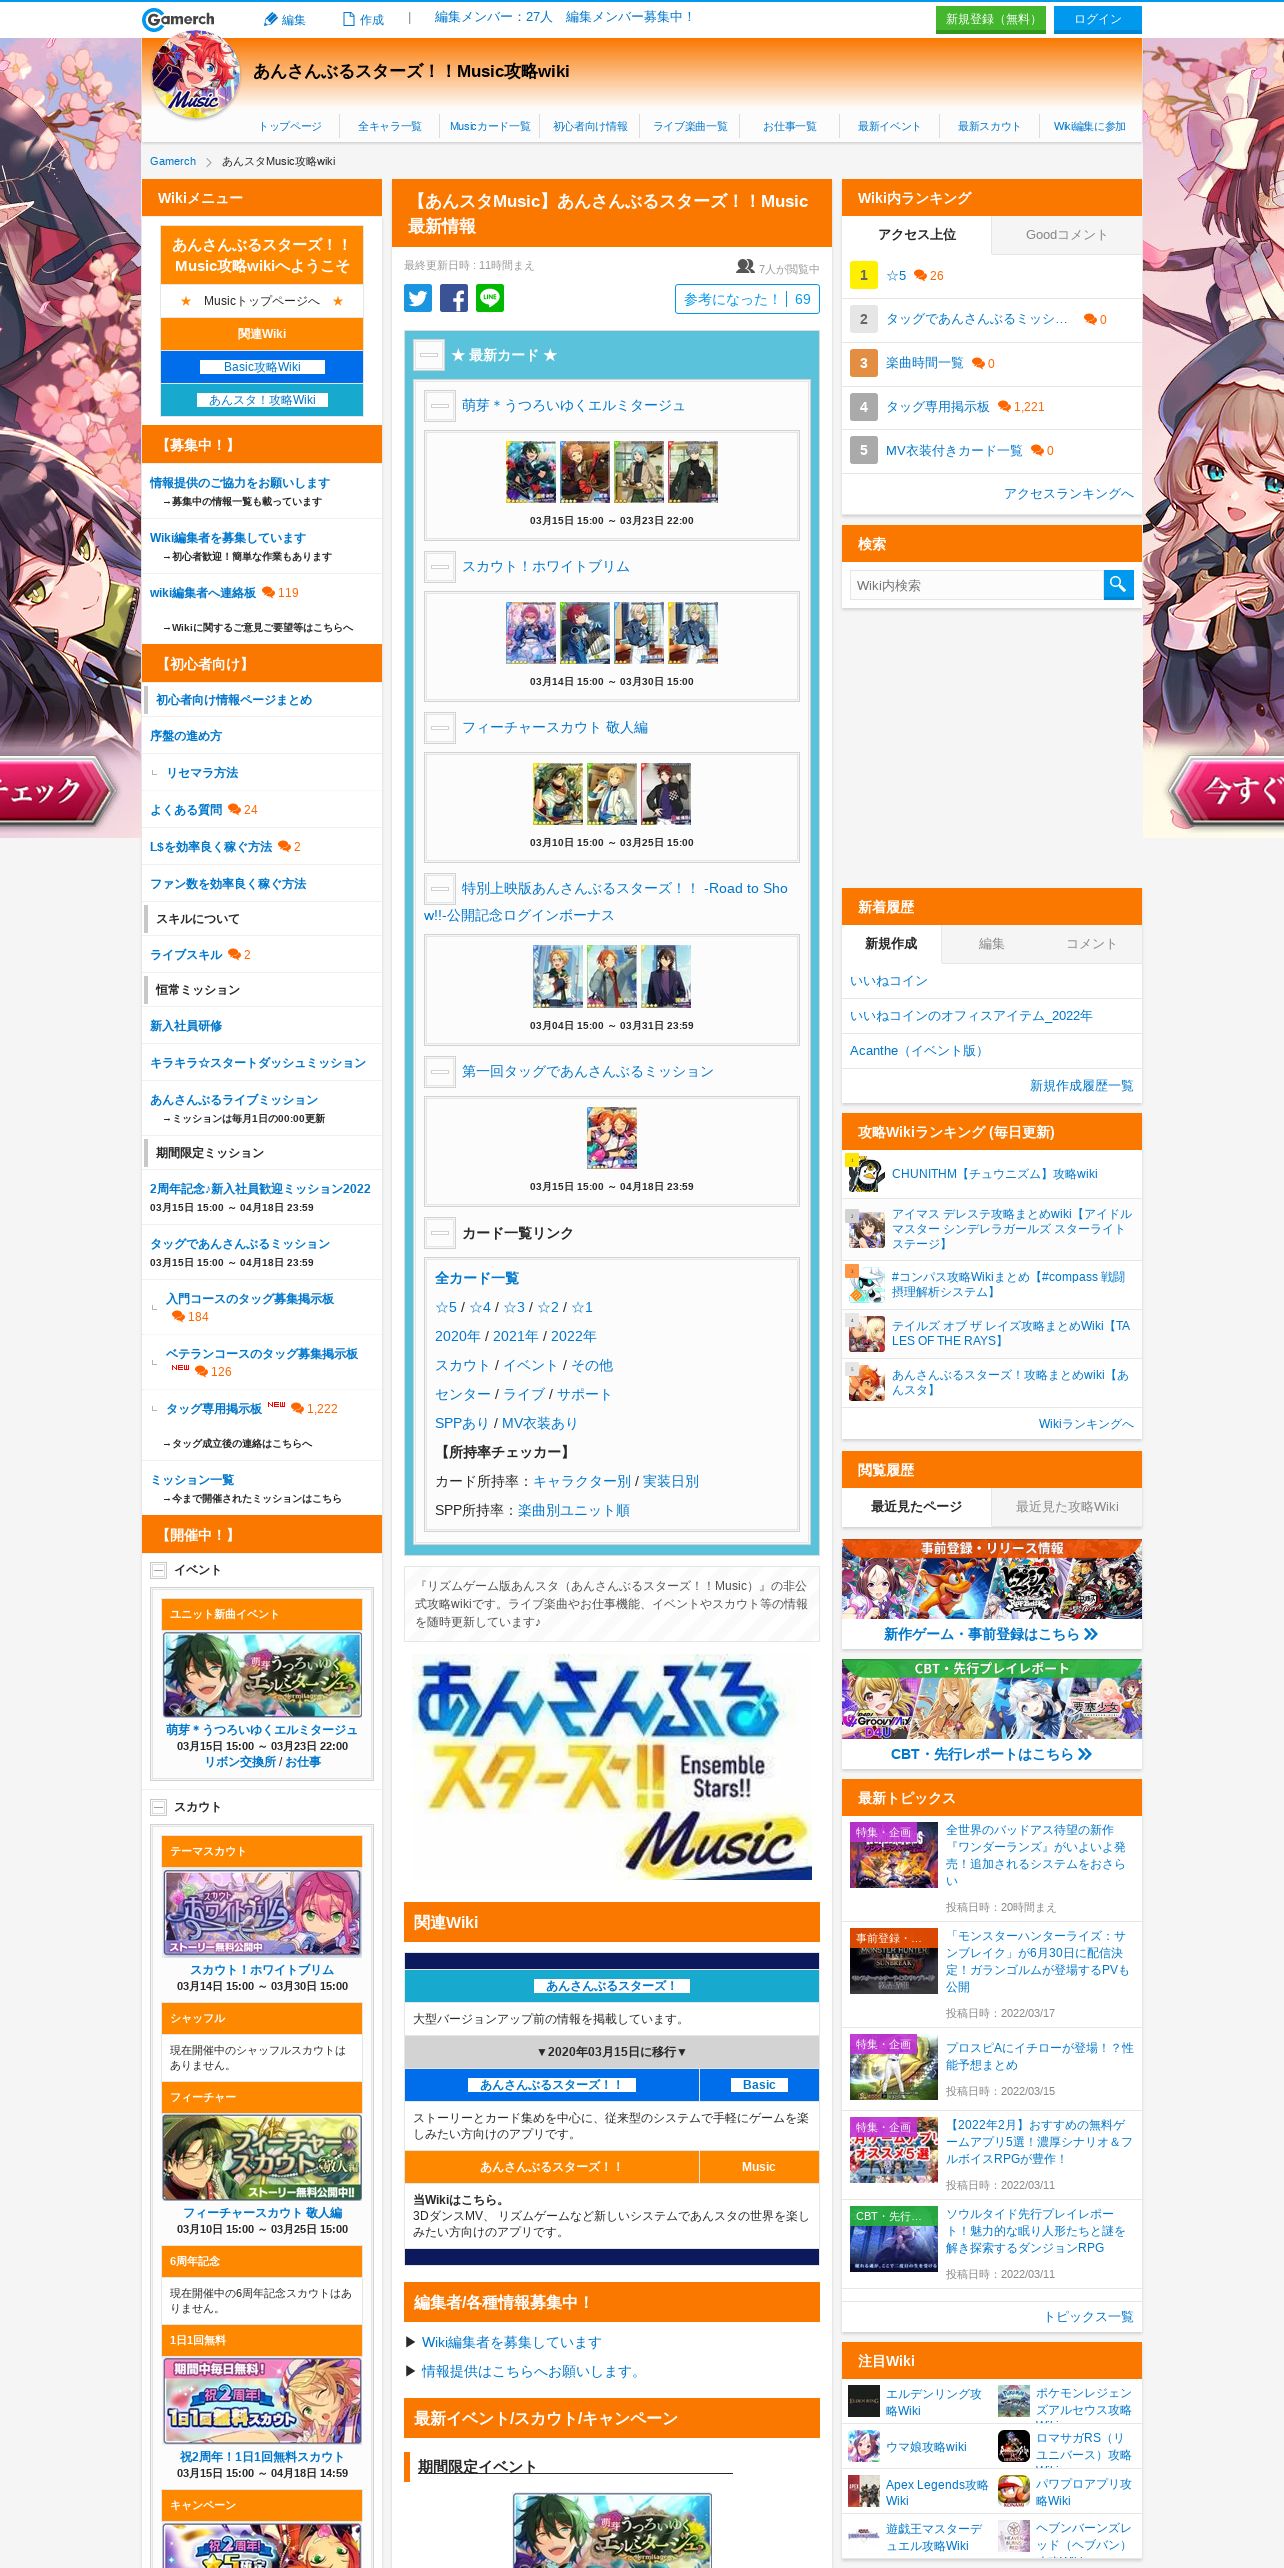1284x2568 pixels.
Task: Collapse the スカウト sidebar section
Action: point(158,1807)
